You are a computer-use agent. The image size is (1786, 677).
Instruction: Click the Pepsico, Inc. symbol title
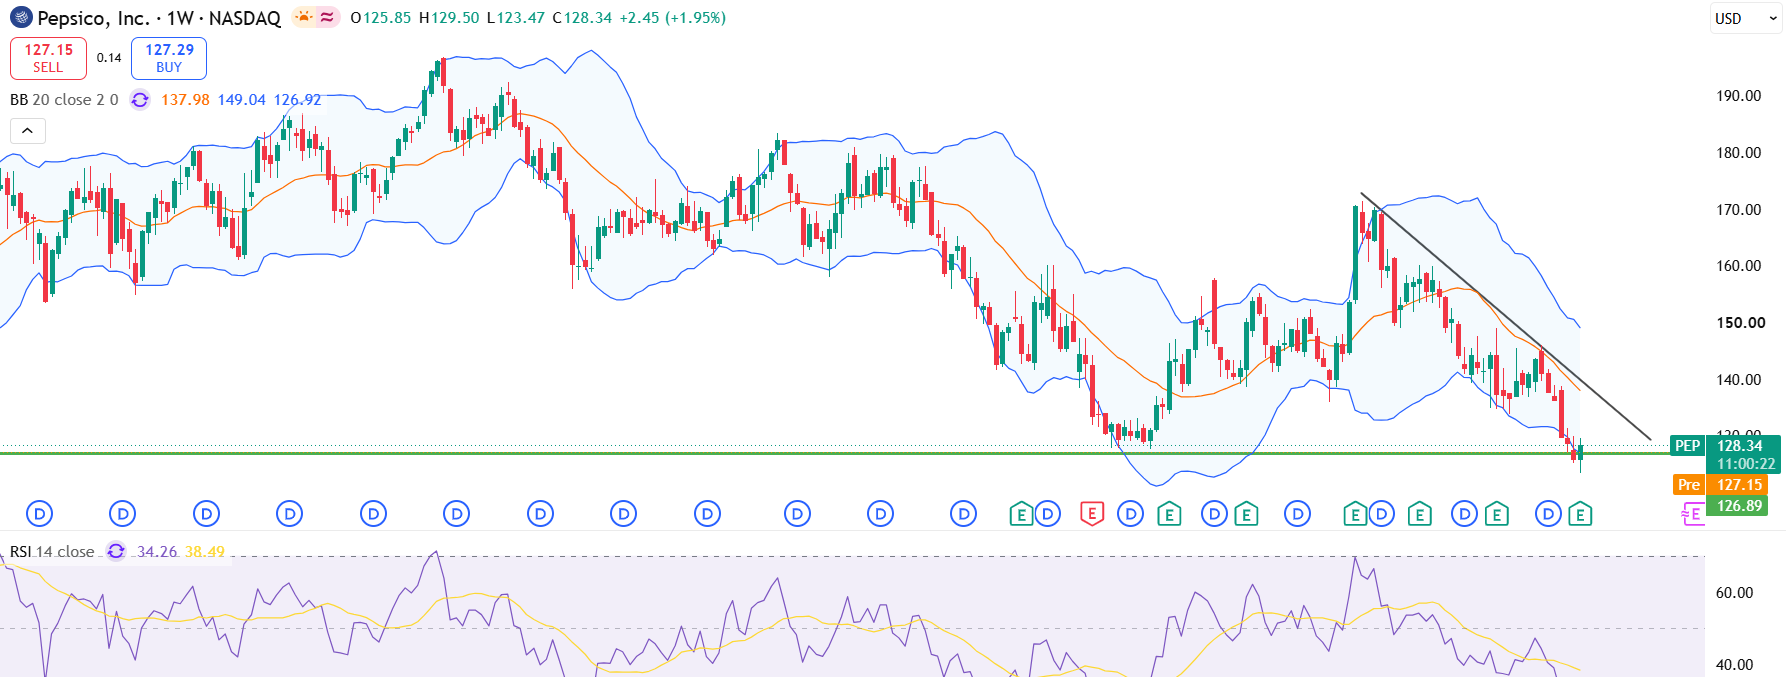(x=93, y=18)
